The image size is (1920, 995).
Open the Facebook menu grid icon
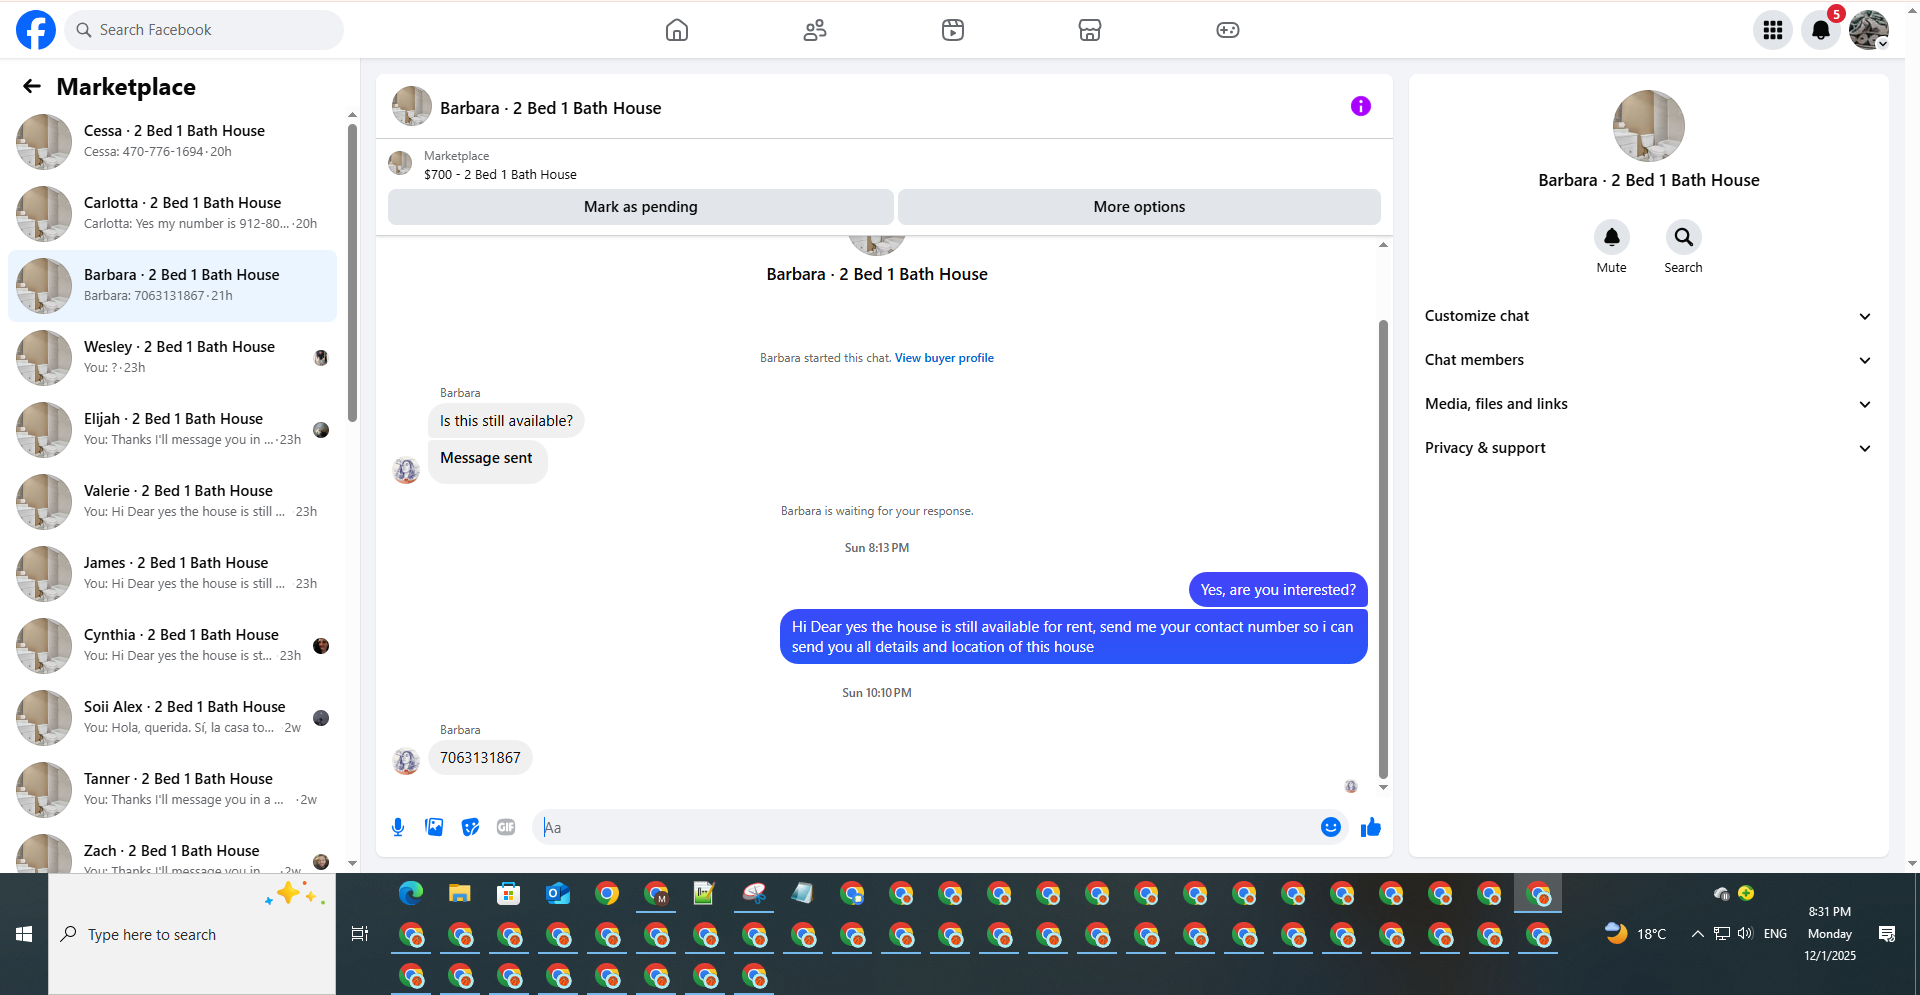(x=1773, y=30)
